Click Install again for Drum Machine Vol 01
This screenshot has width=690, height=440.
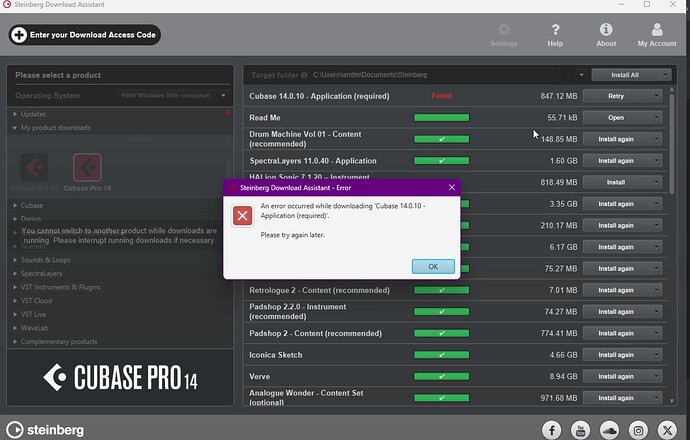[616, 139]
